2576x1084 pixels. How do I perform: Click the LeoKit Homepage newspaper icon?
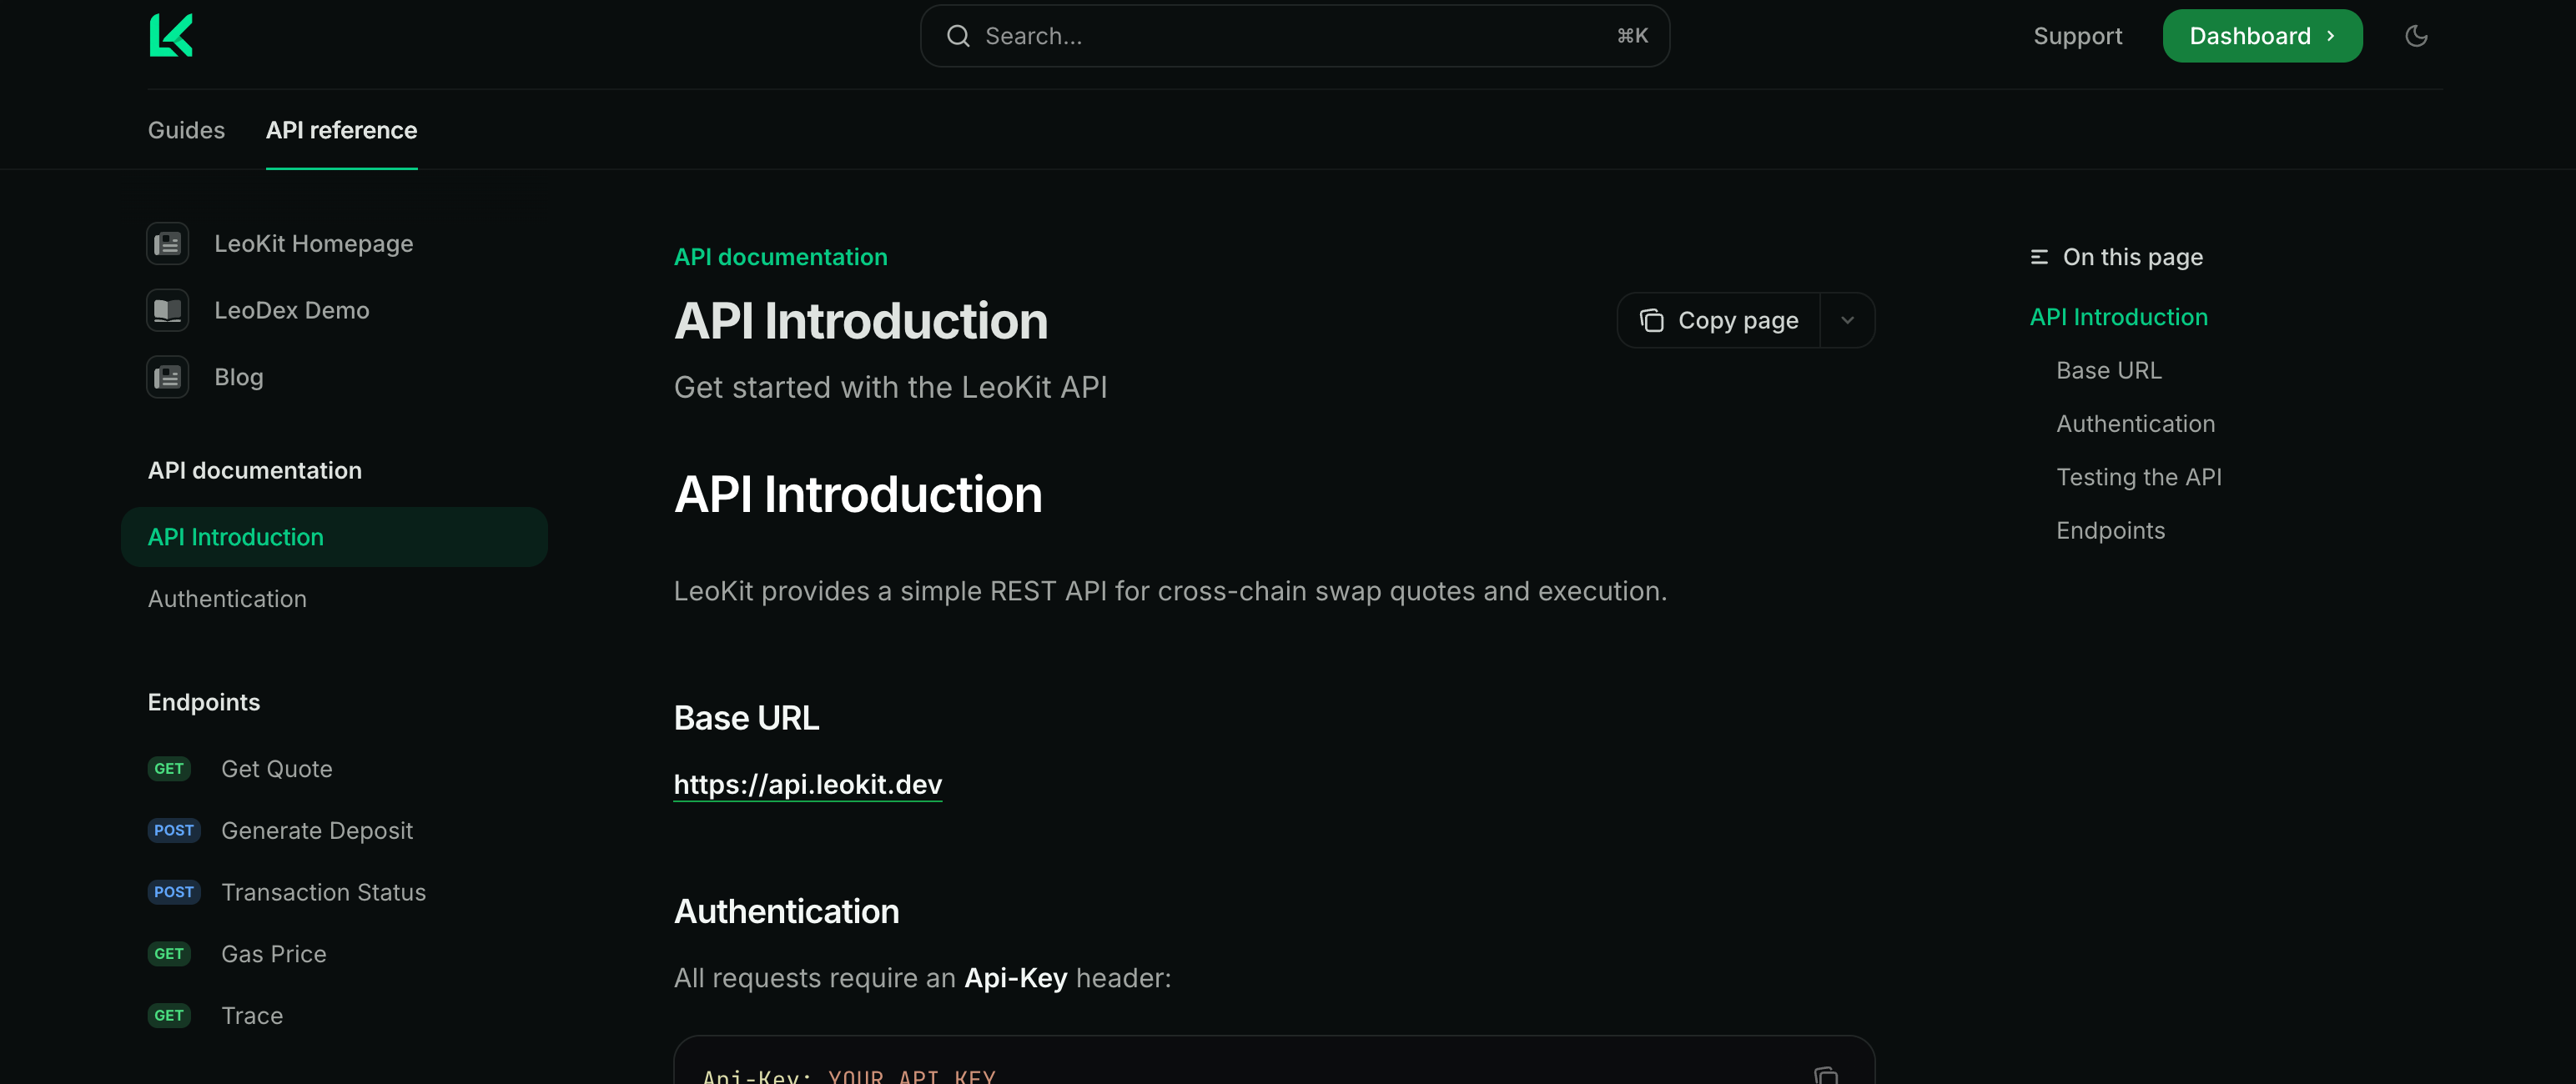(x=167, y=243)
